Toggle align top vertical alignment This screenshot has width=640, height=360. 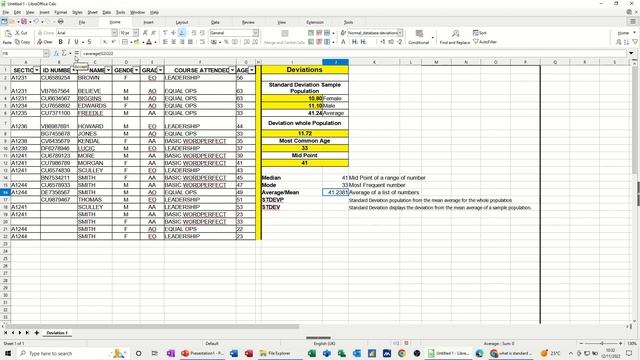click(x=165, y=33)
